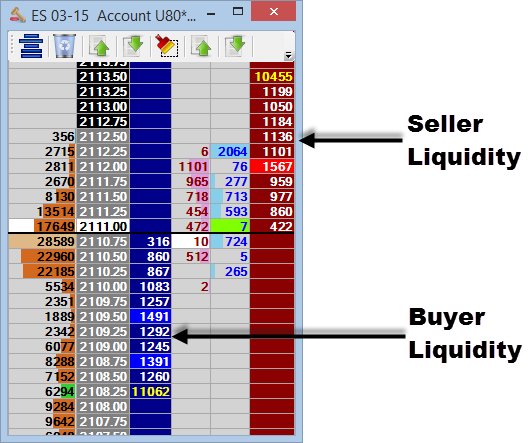Screen dimensions: 529x443
Task: Click the 2108.00 price cell
Action: [103, 406]
